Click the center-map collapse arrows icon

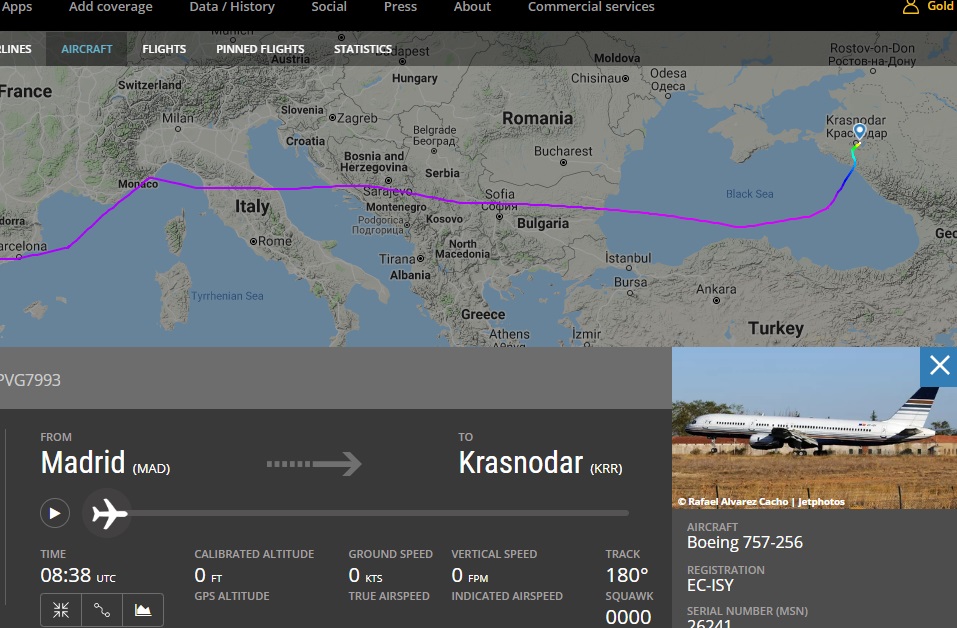point(61,609)
